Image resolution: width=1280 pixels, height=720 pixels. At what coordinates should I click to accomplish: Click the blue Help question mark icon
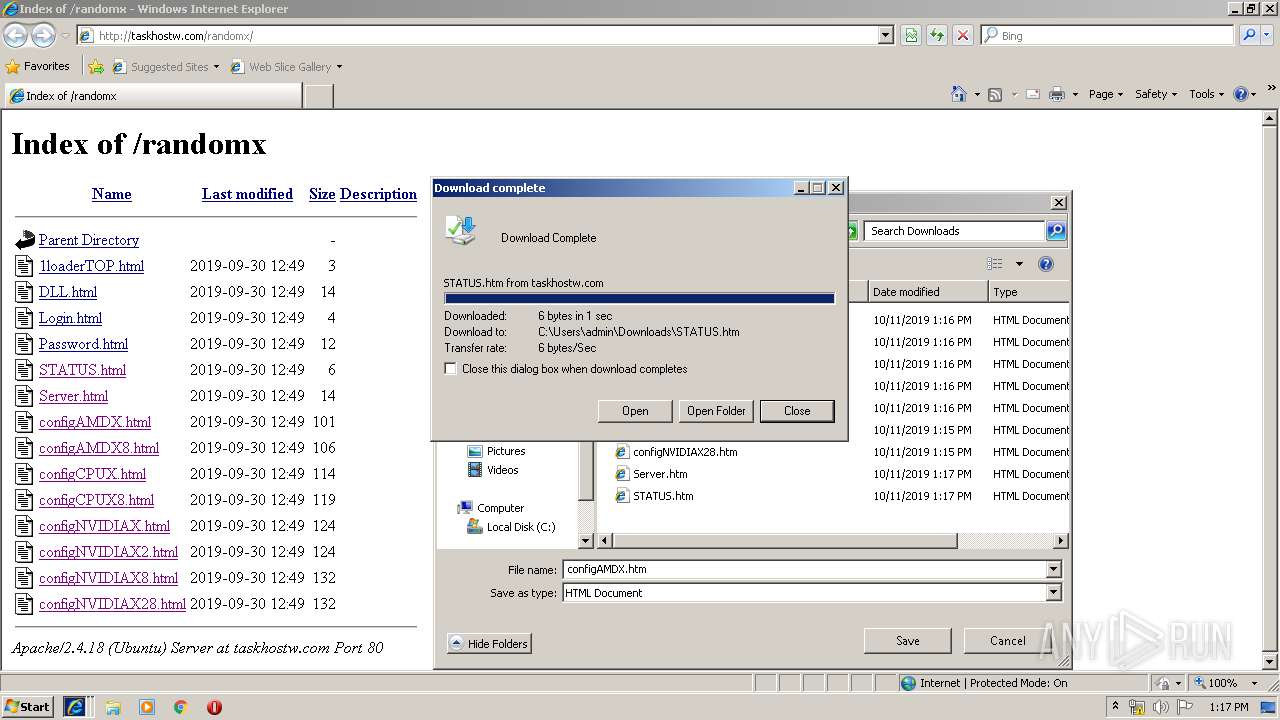click(x=1241, y=94)
